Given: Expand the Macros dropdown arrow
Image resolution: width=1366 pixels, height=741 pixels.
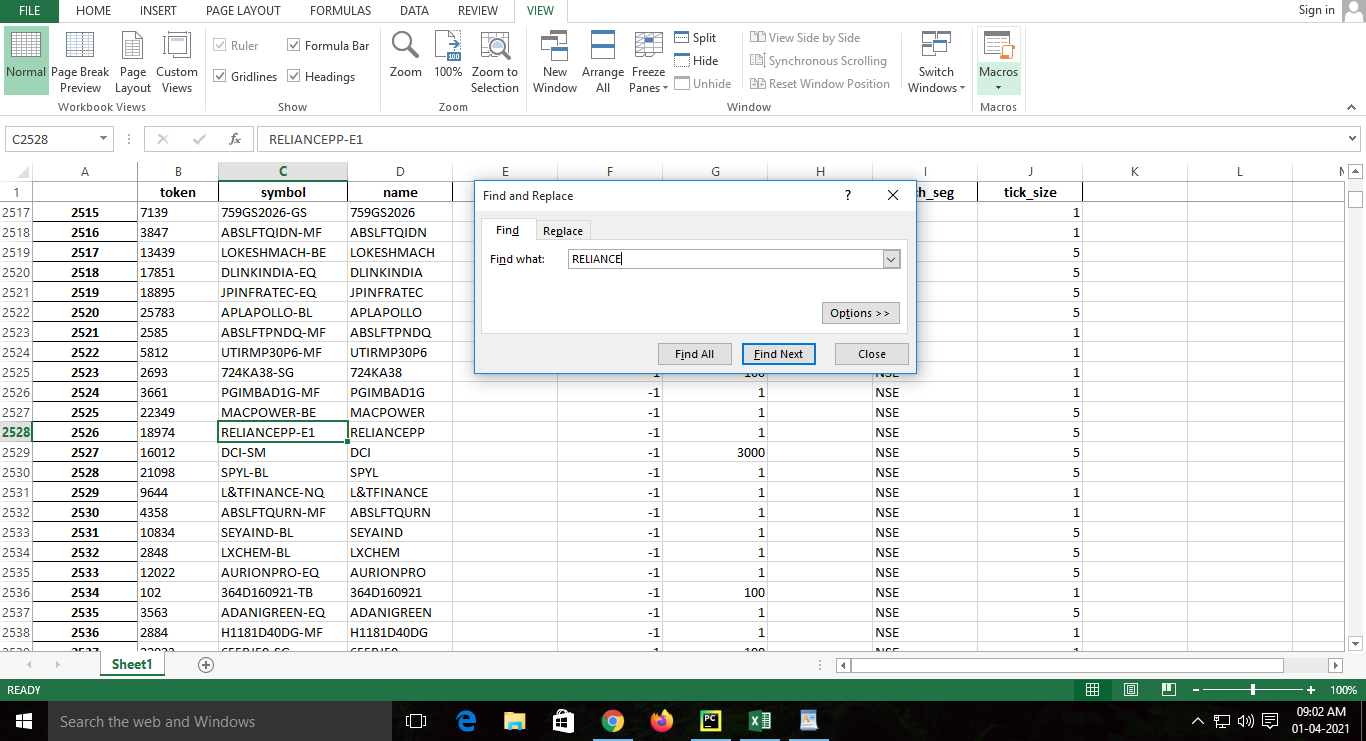Looking at the screenshot, I should click(998, 87).
